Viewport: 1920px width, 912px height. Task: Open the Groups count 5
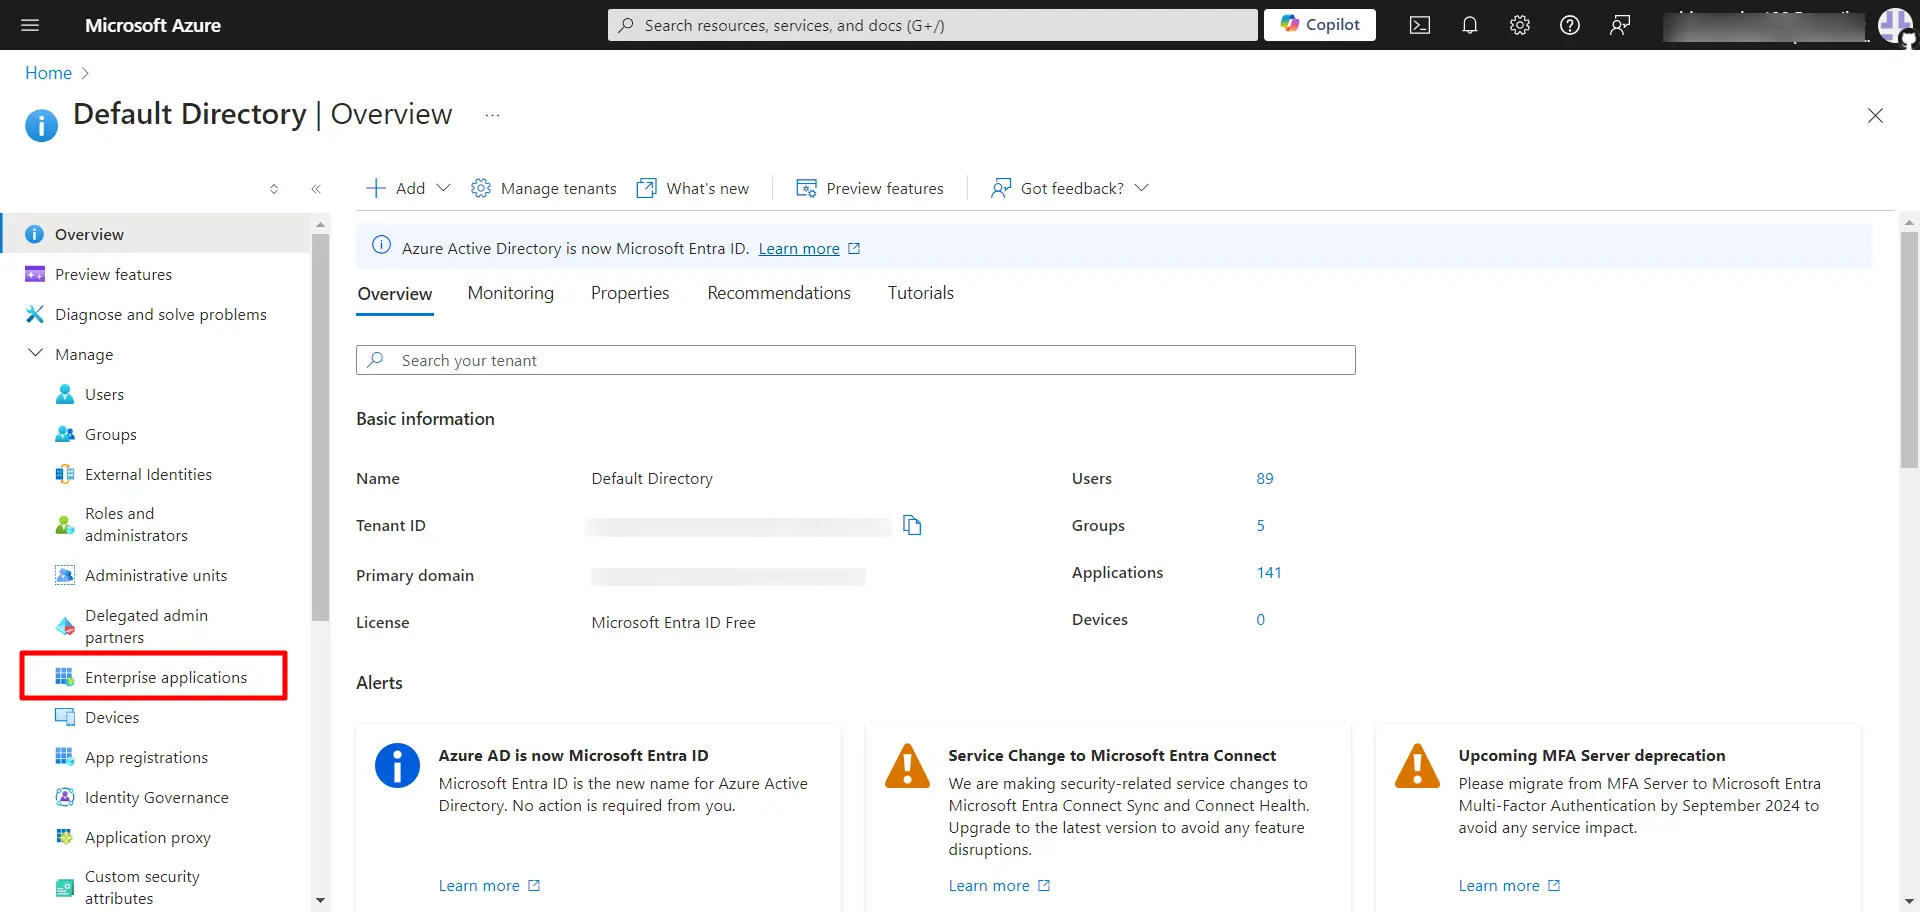point(1261,526)
